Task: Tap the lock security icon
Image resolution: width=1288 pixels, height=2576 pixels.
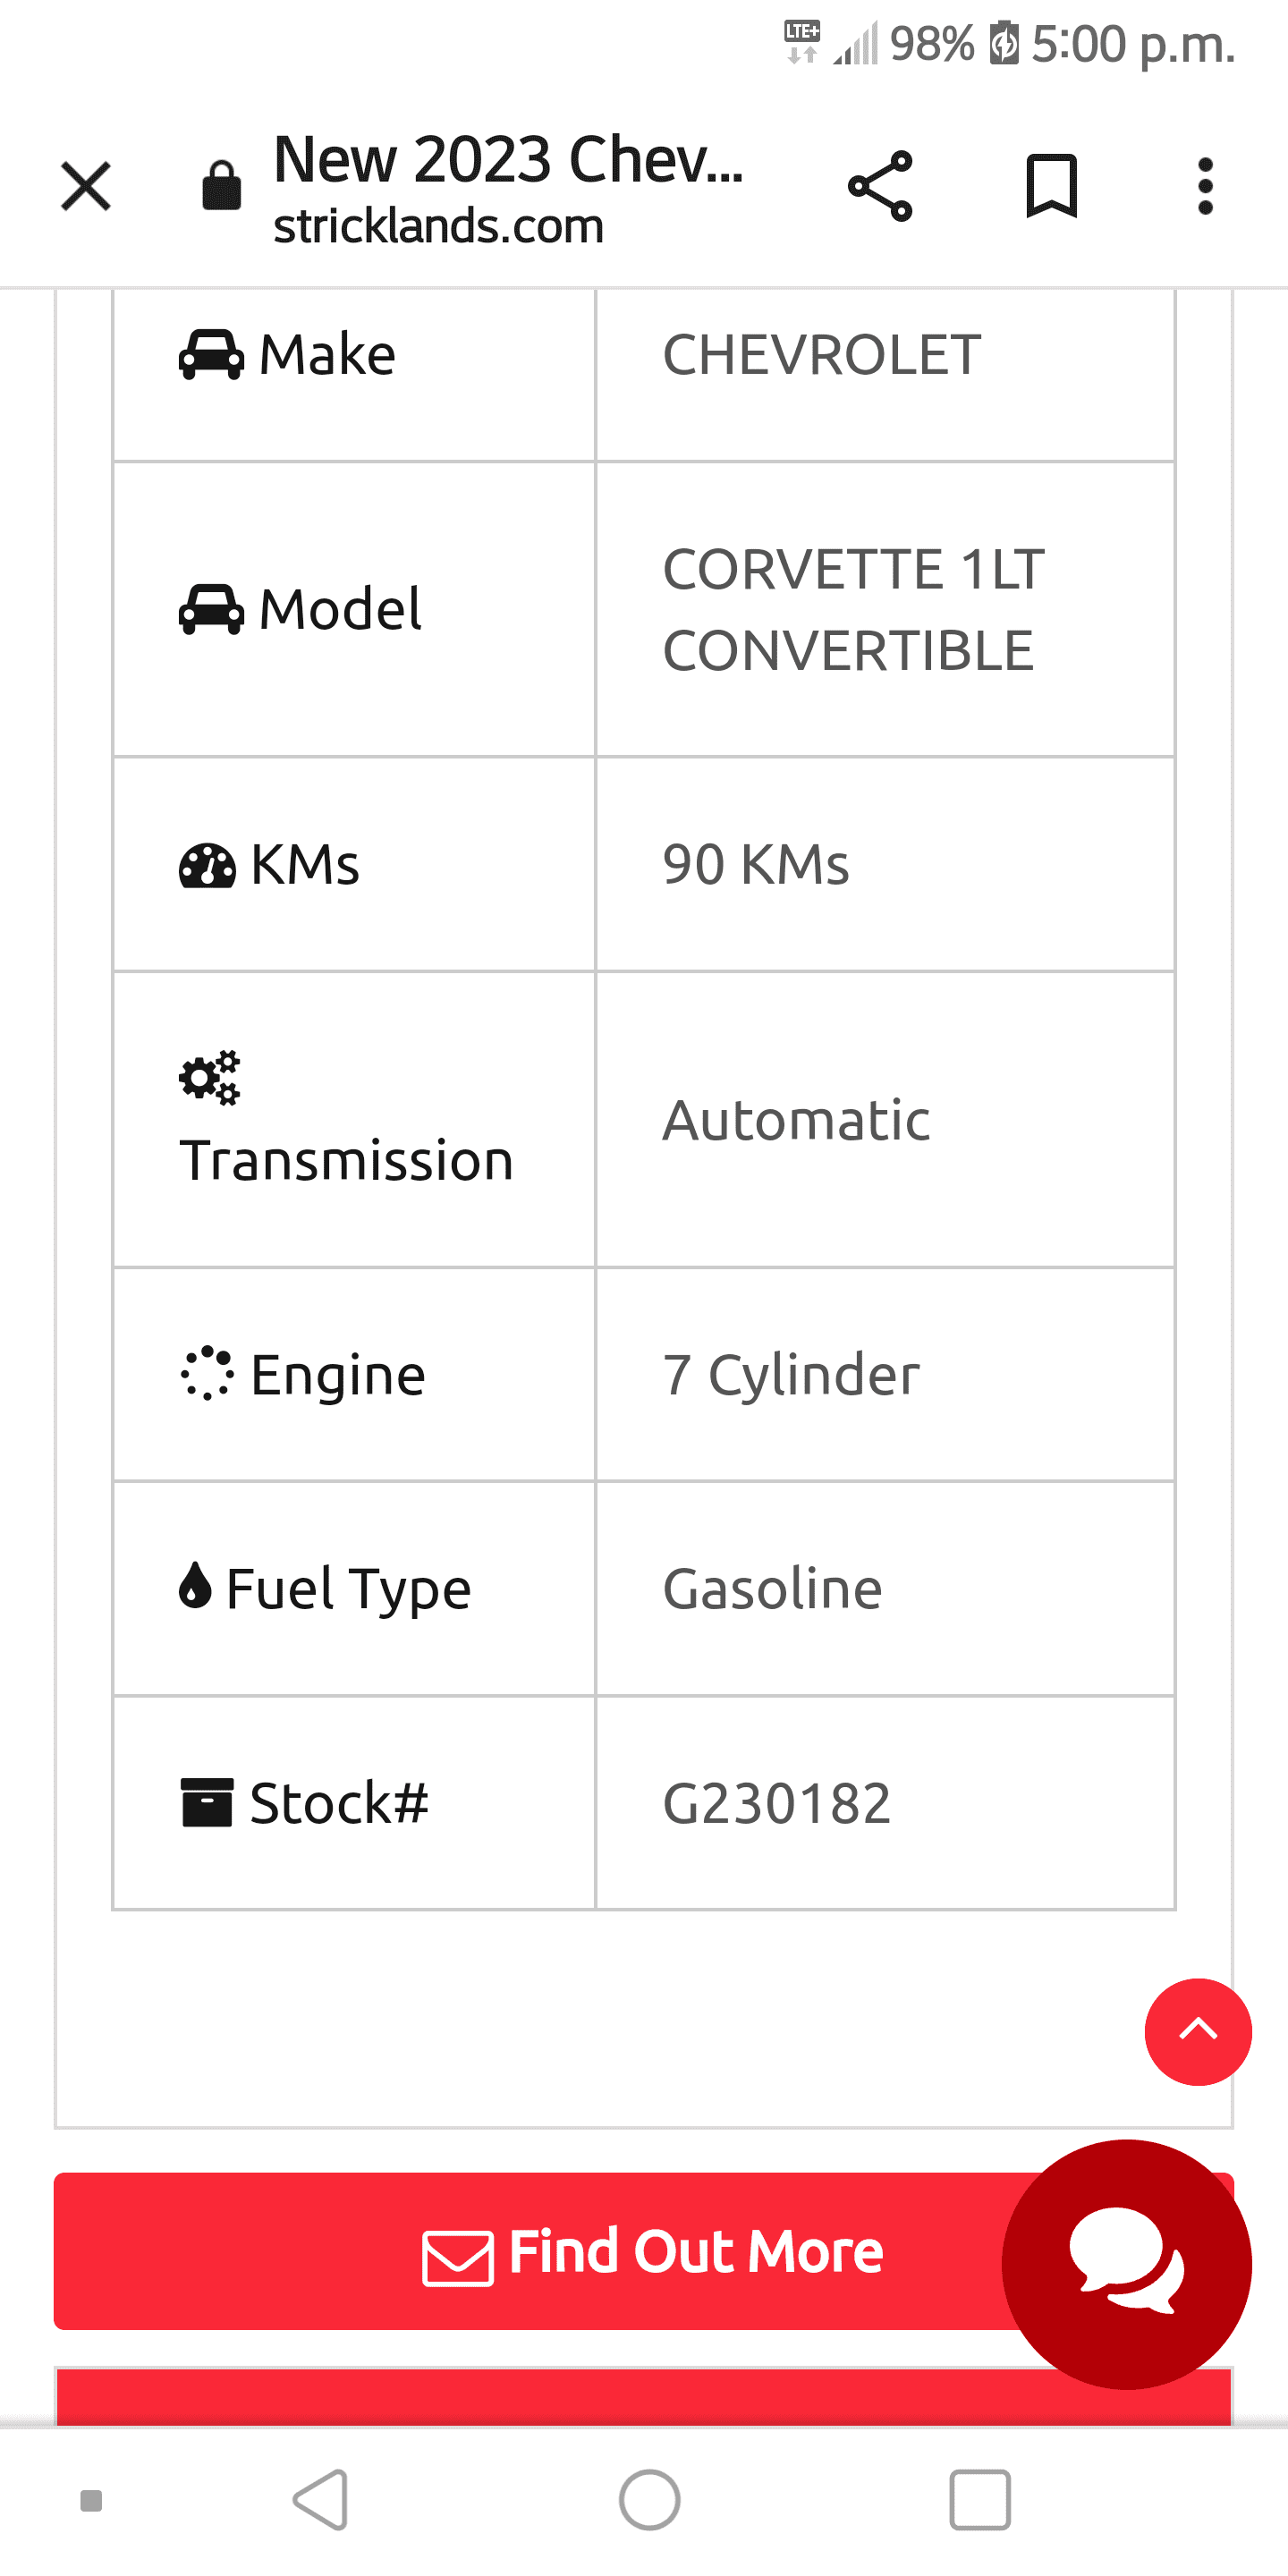Action: click(x=221, y=186)
